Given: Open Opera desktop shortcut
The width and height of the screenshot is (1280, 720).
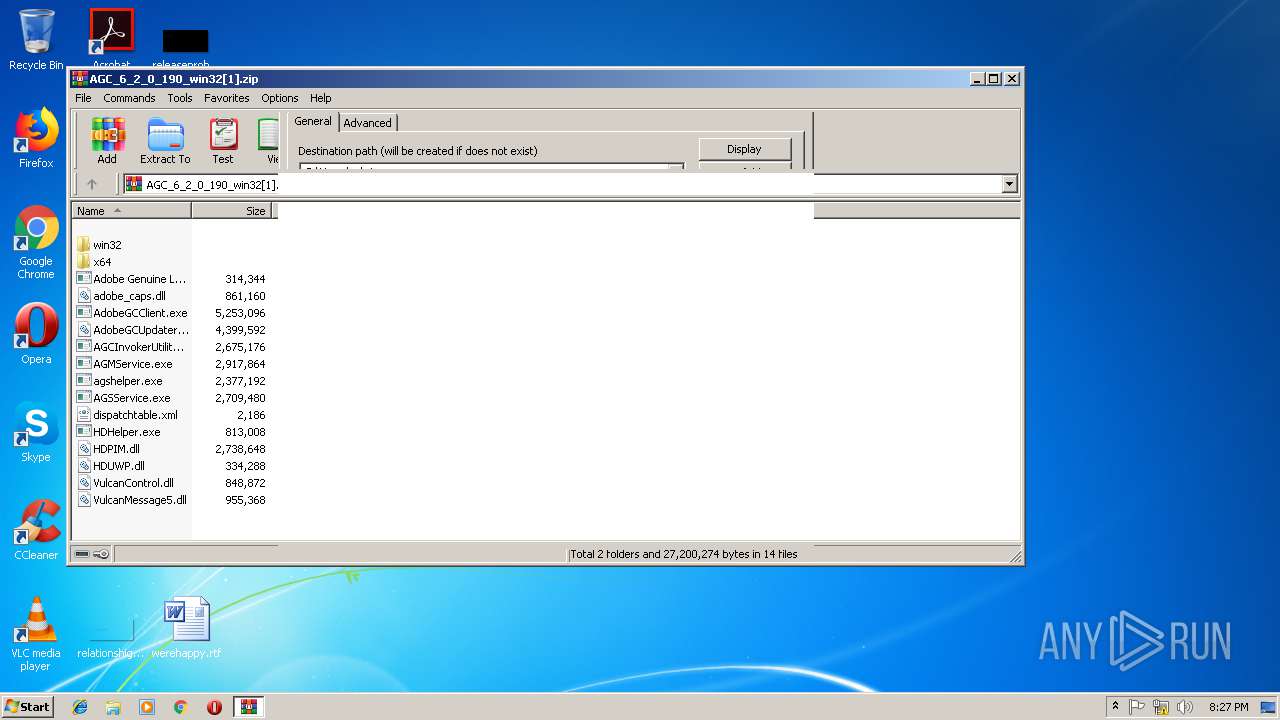Looking at the screenshot, I should tap(36, 334).
